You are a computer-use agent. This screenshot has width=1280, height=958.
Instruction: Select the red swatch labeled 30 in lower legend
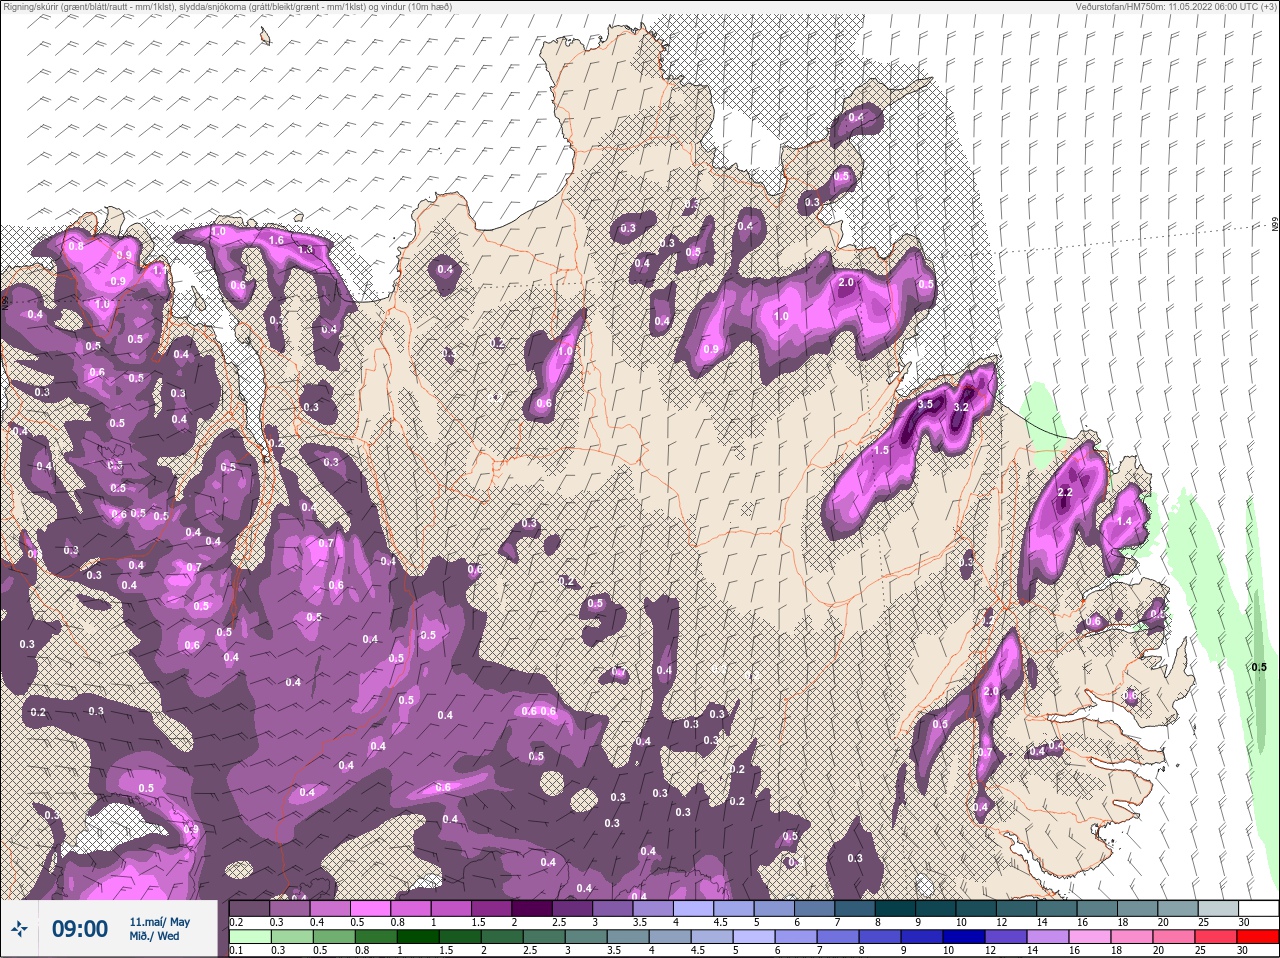tap(1258, 936)
